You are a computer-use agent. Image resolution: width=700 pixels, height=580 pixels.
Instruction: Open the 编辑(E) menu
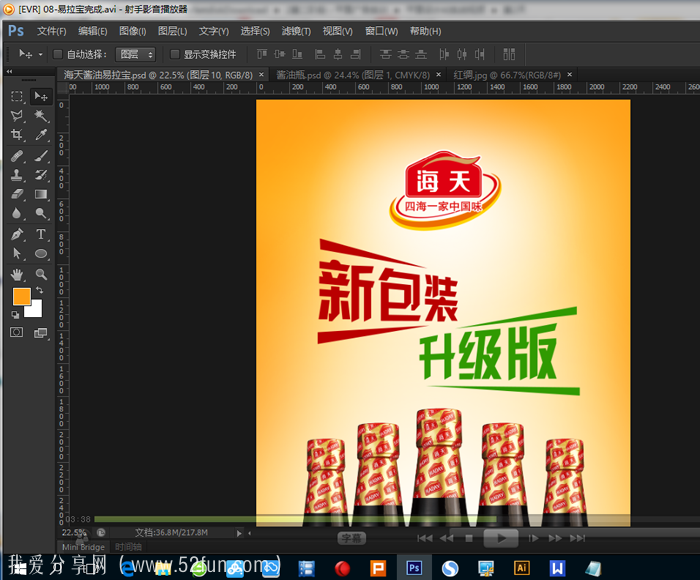[93, 31]
